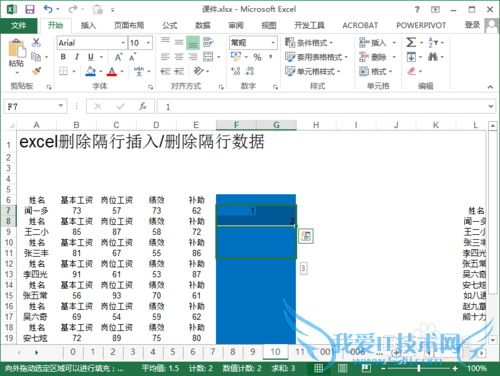The image size is (500, 376).
Task: Open 文件 file tab
Action: pos(18,25)
